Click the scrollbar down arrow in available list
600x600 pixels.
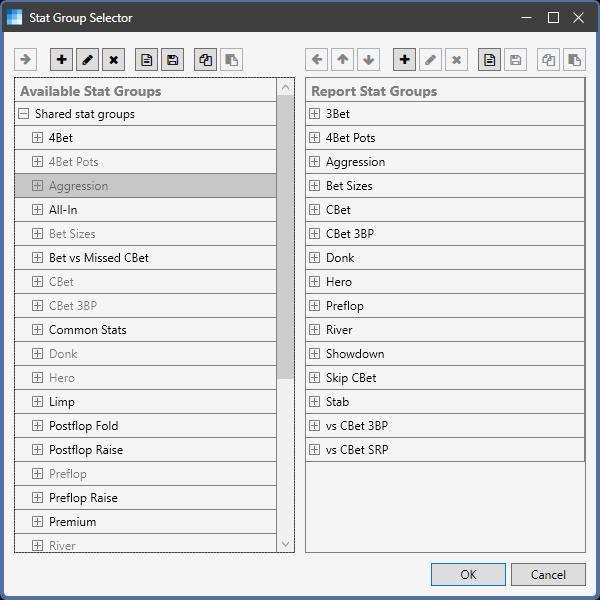click(285, 544)
